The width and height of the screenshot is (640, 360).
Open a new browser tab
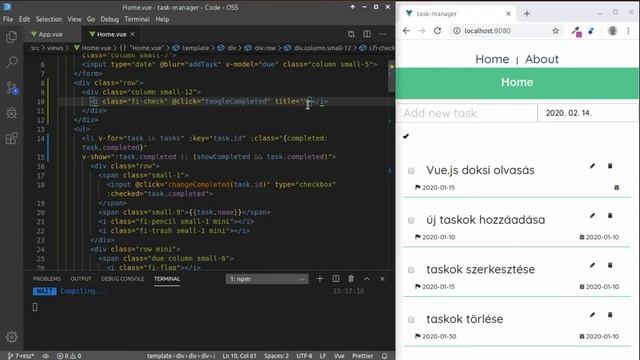pos(527,13)
